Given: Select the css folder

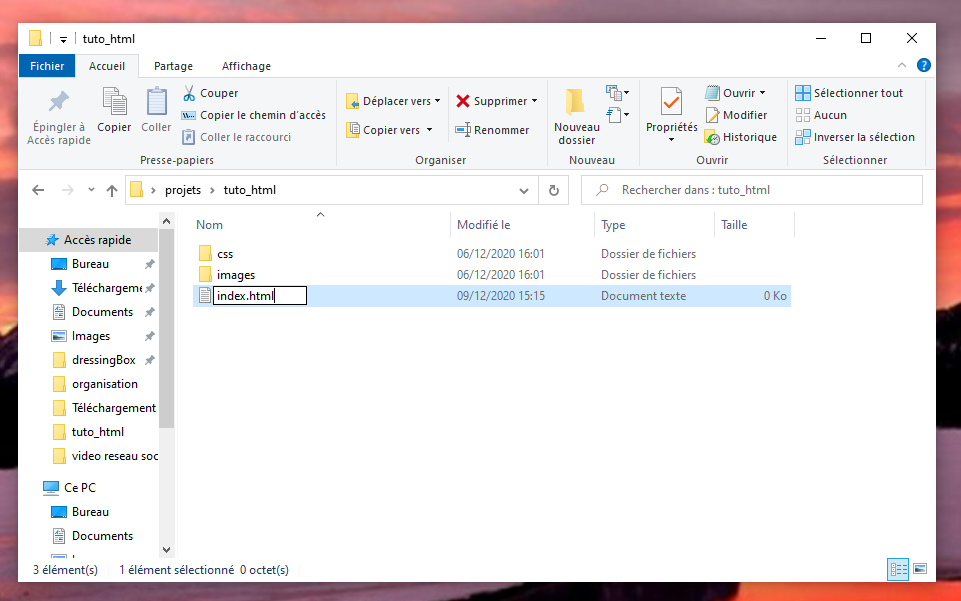Looking at the screenshot, I should [225, 254].
